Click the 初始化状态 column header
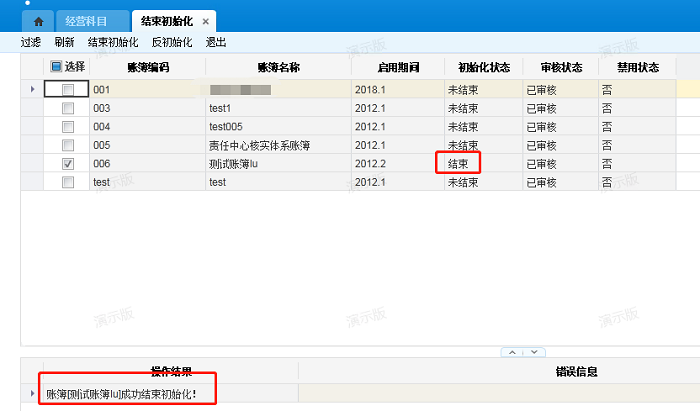 484,67
